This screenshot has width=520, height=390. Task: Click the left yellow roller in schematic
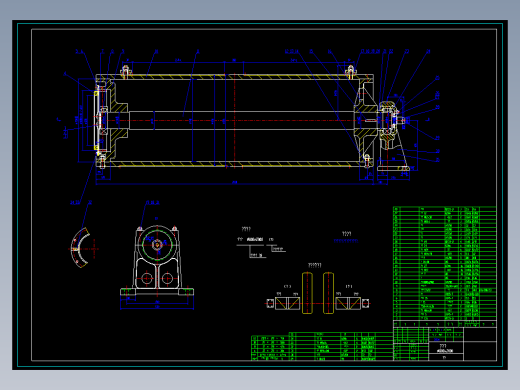pyautogui.click(x=307, y=293)
